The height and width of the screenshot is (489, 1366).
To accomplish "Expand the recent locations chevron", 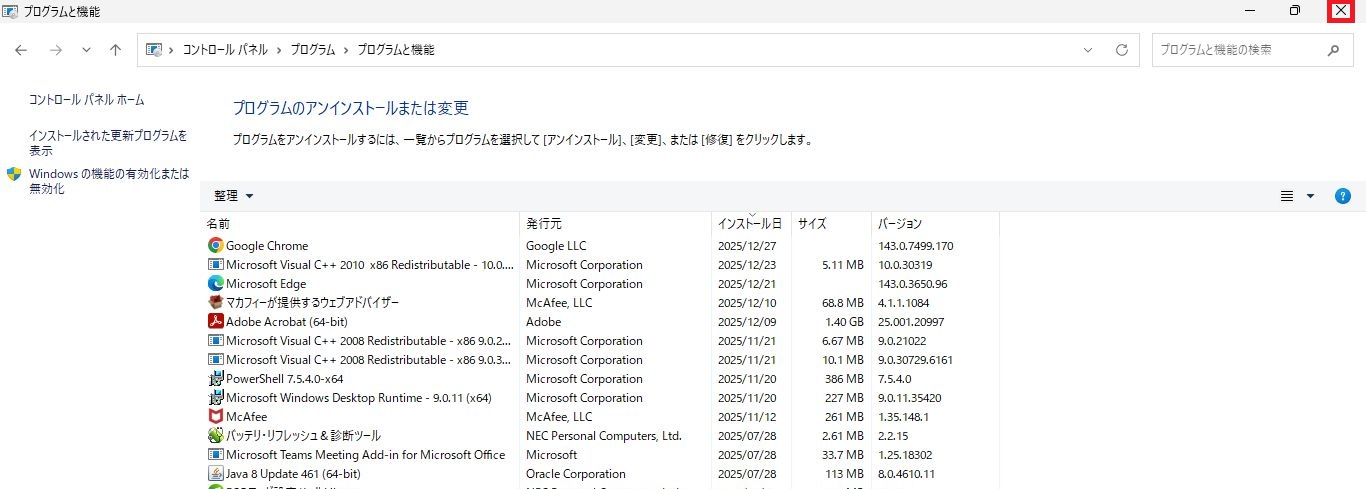I will [86, 50].
